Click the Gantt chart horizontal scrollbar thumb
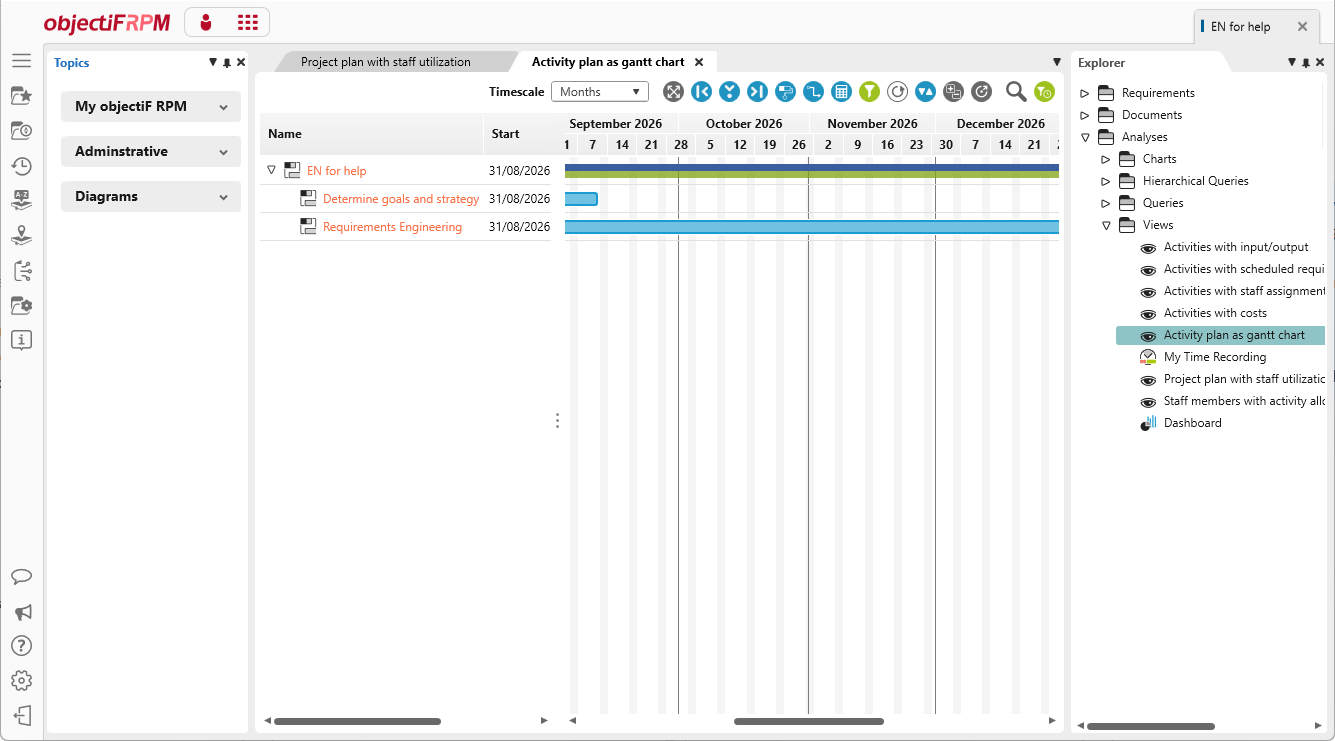The height and width of the screenshot is (741, 1335). [x=809, y=721]
